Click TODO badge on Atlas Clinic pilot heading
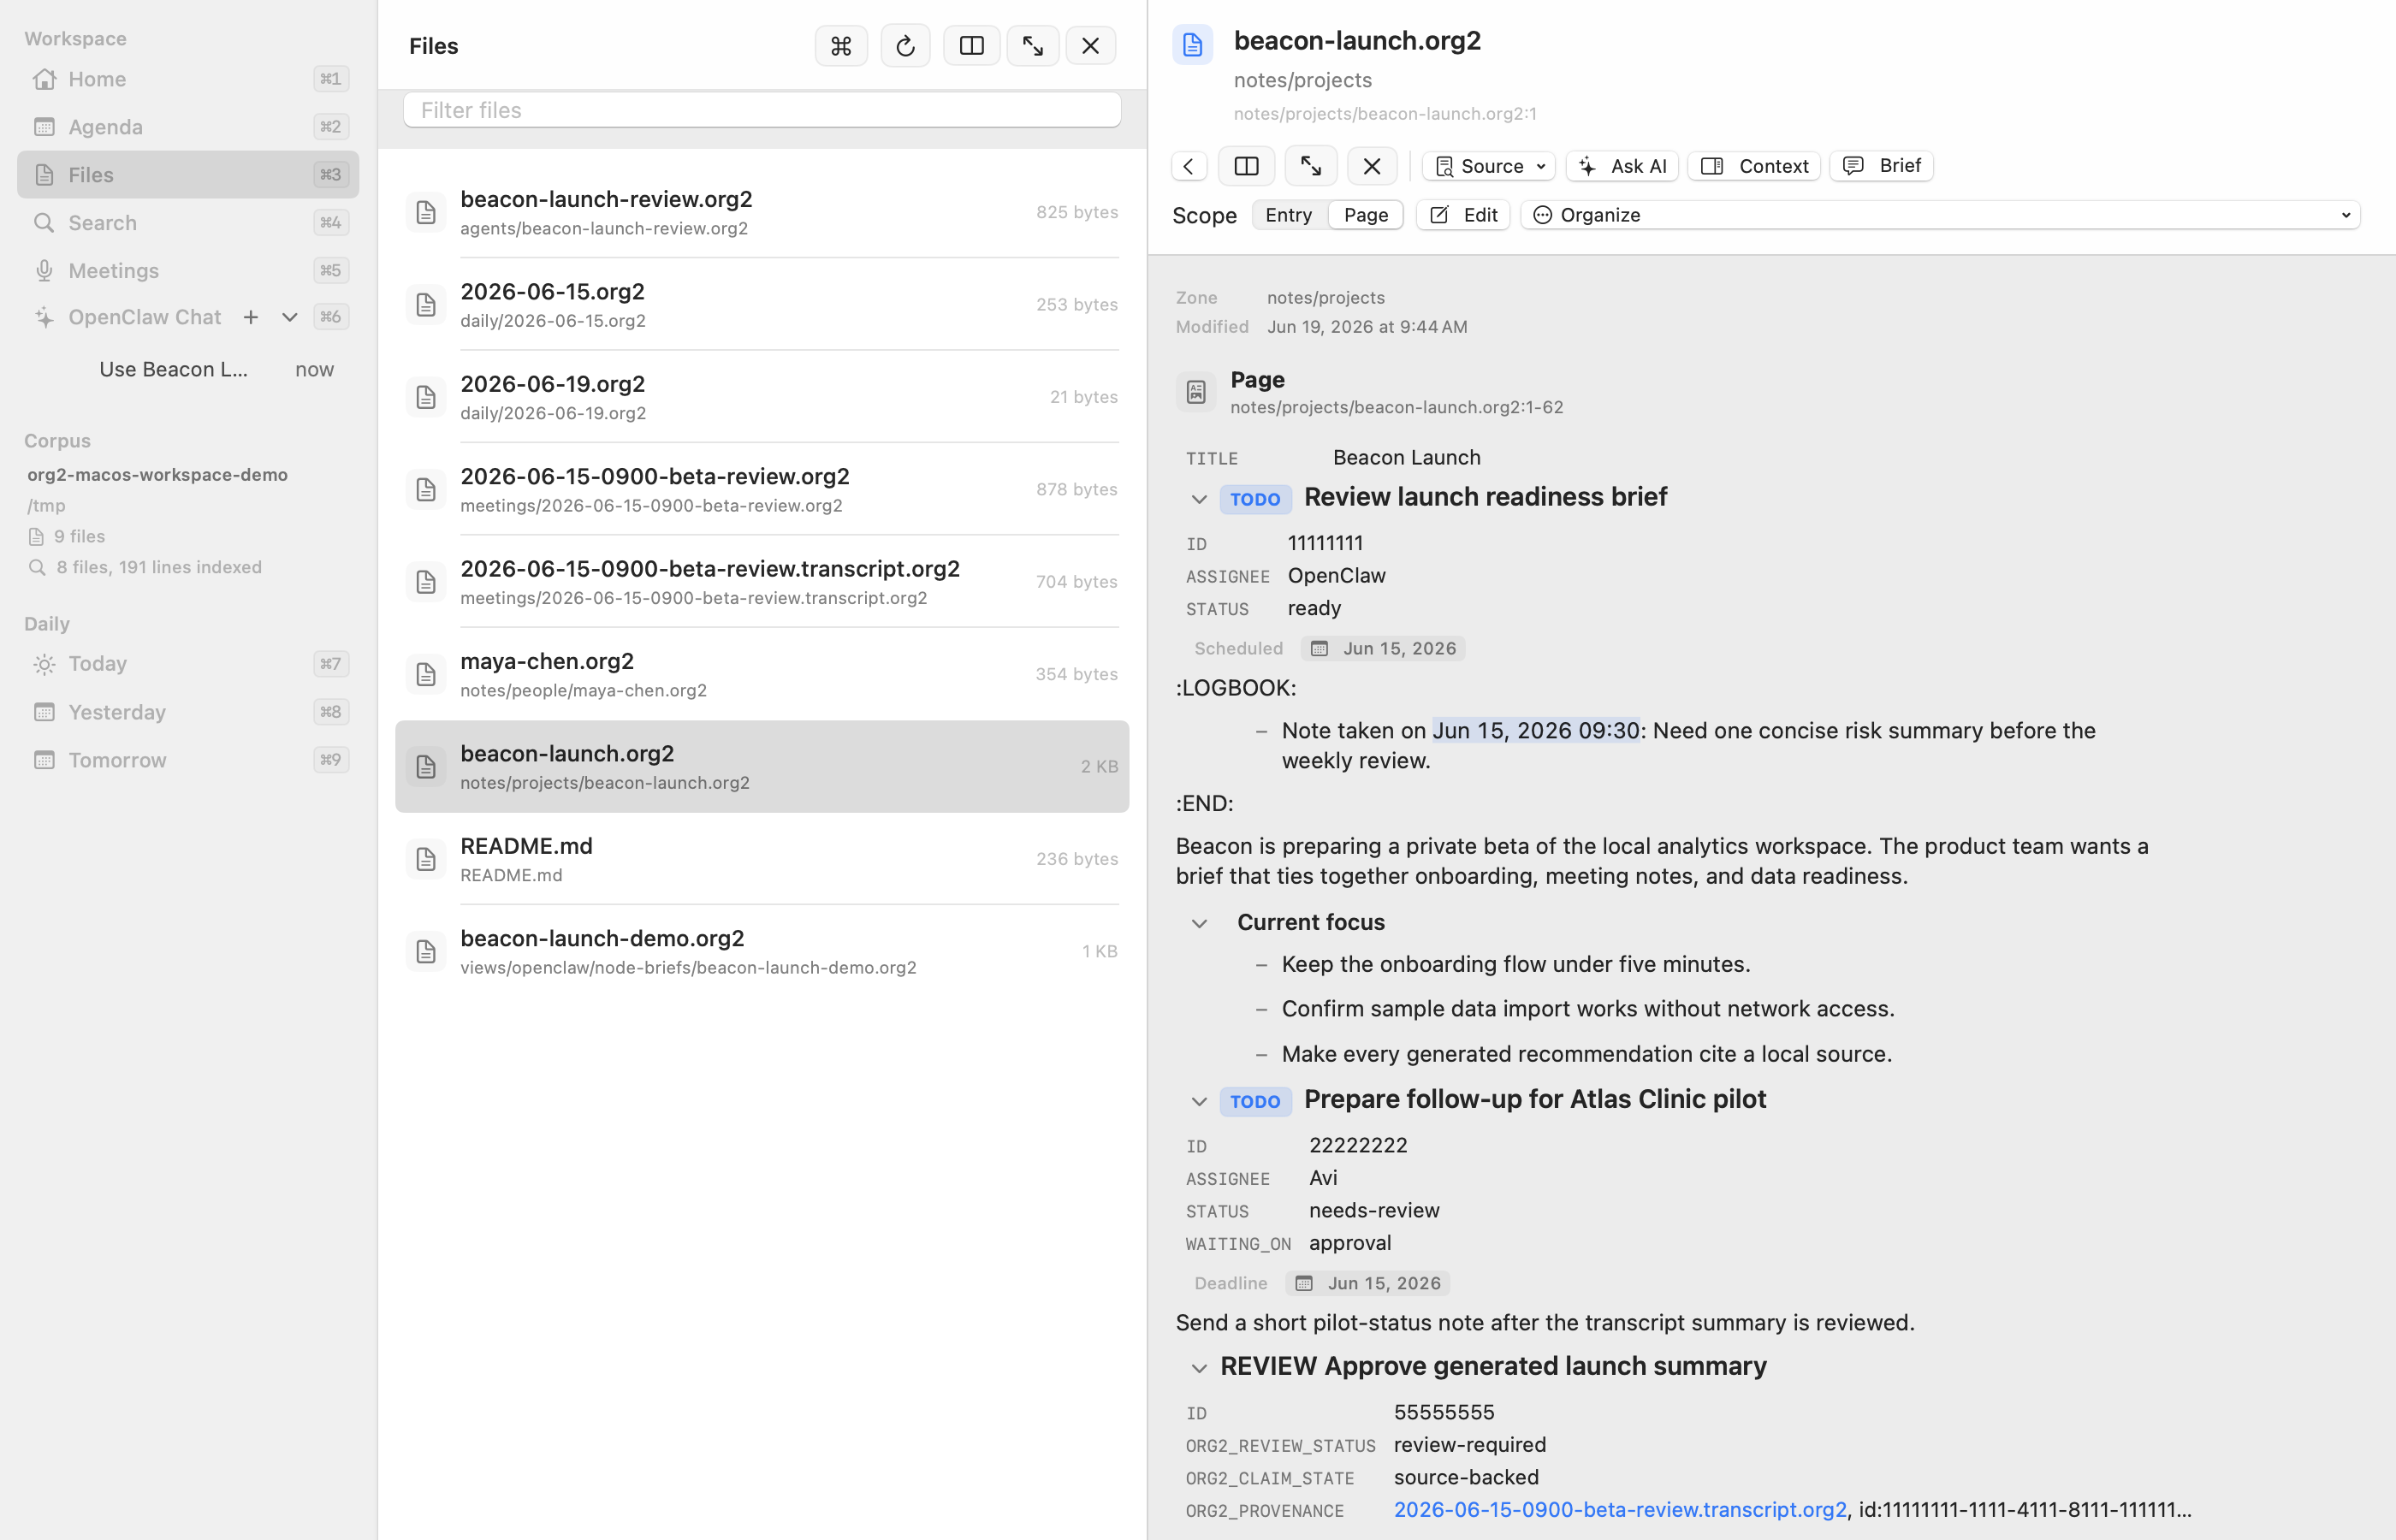 click(1255, 1102)
